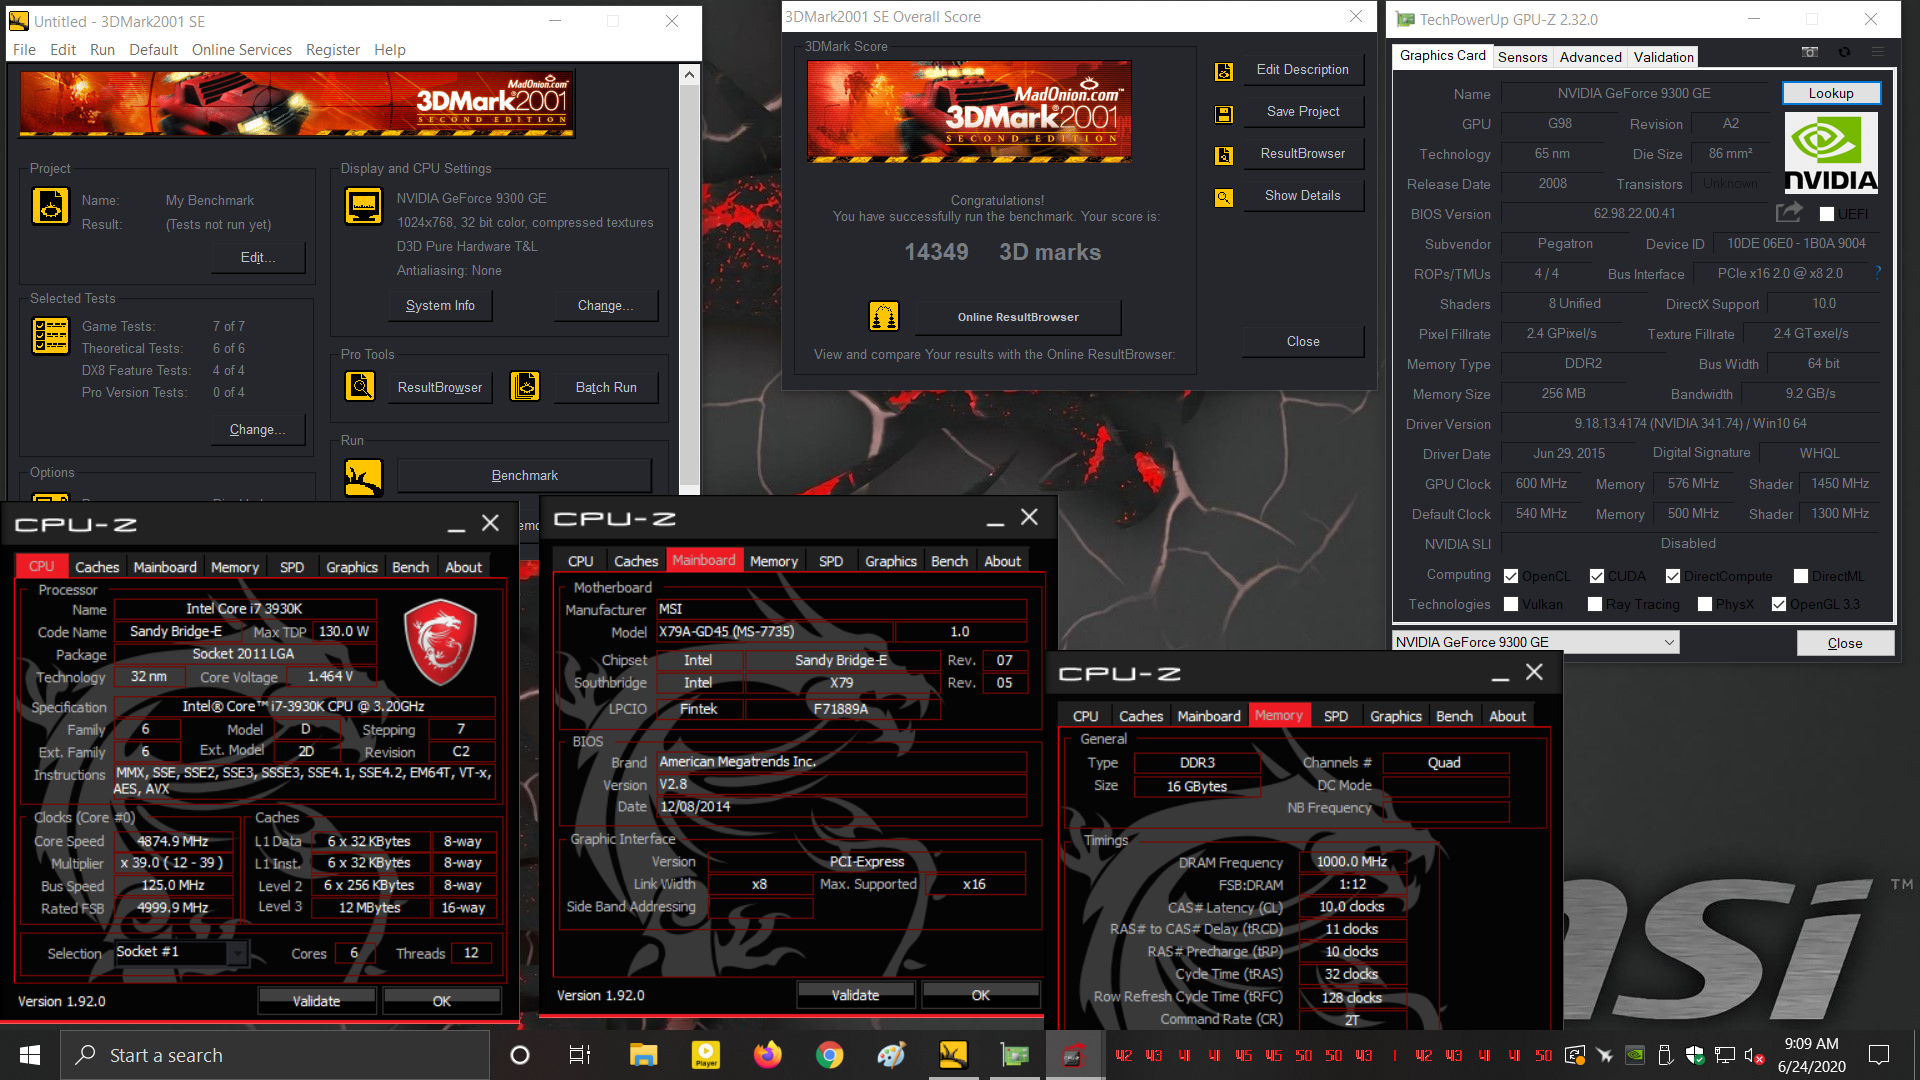Switch to the Sensors tab in GPU-Z

(x=1522, y=57)
